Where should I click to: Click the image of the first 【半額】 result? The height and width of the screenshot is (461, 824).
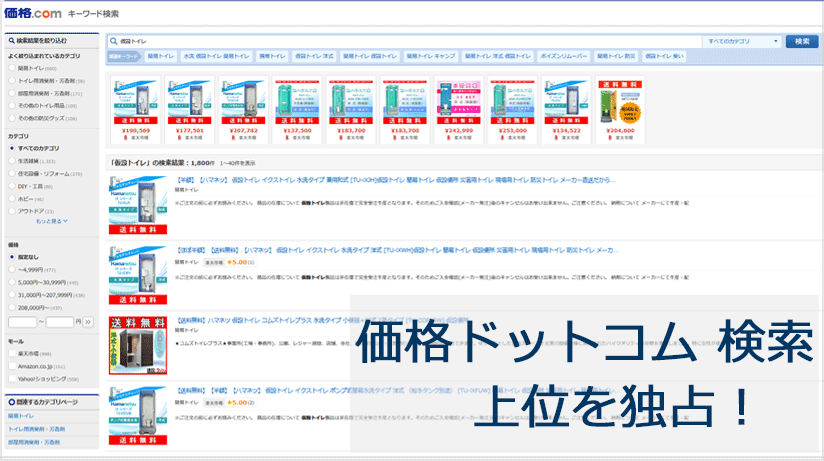click(138, 205)
